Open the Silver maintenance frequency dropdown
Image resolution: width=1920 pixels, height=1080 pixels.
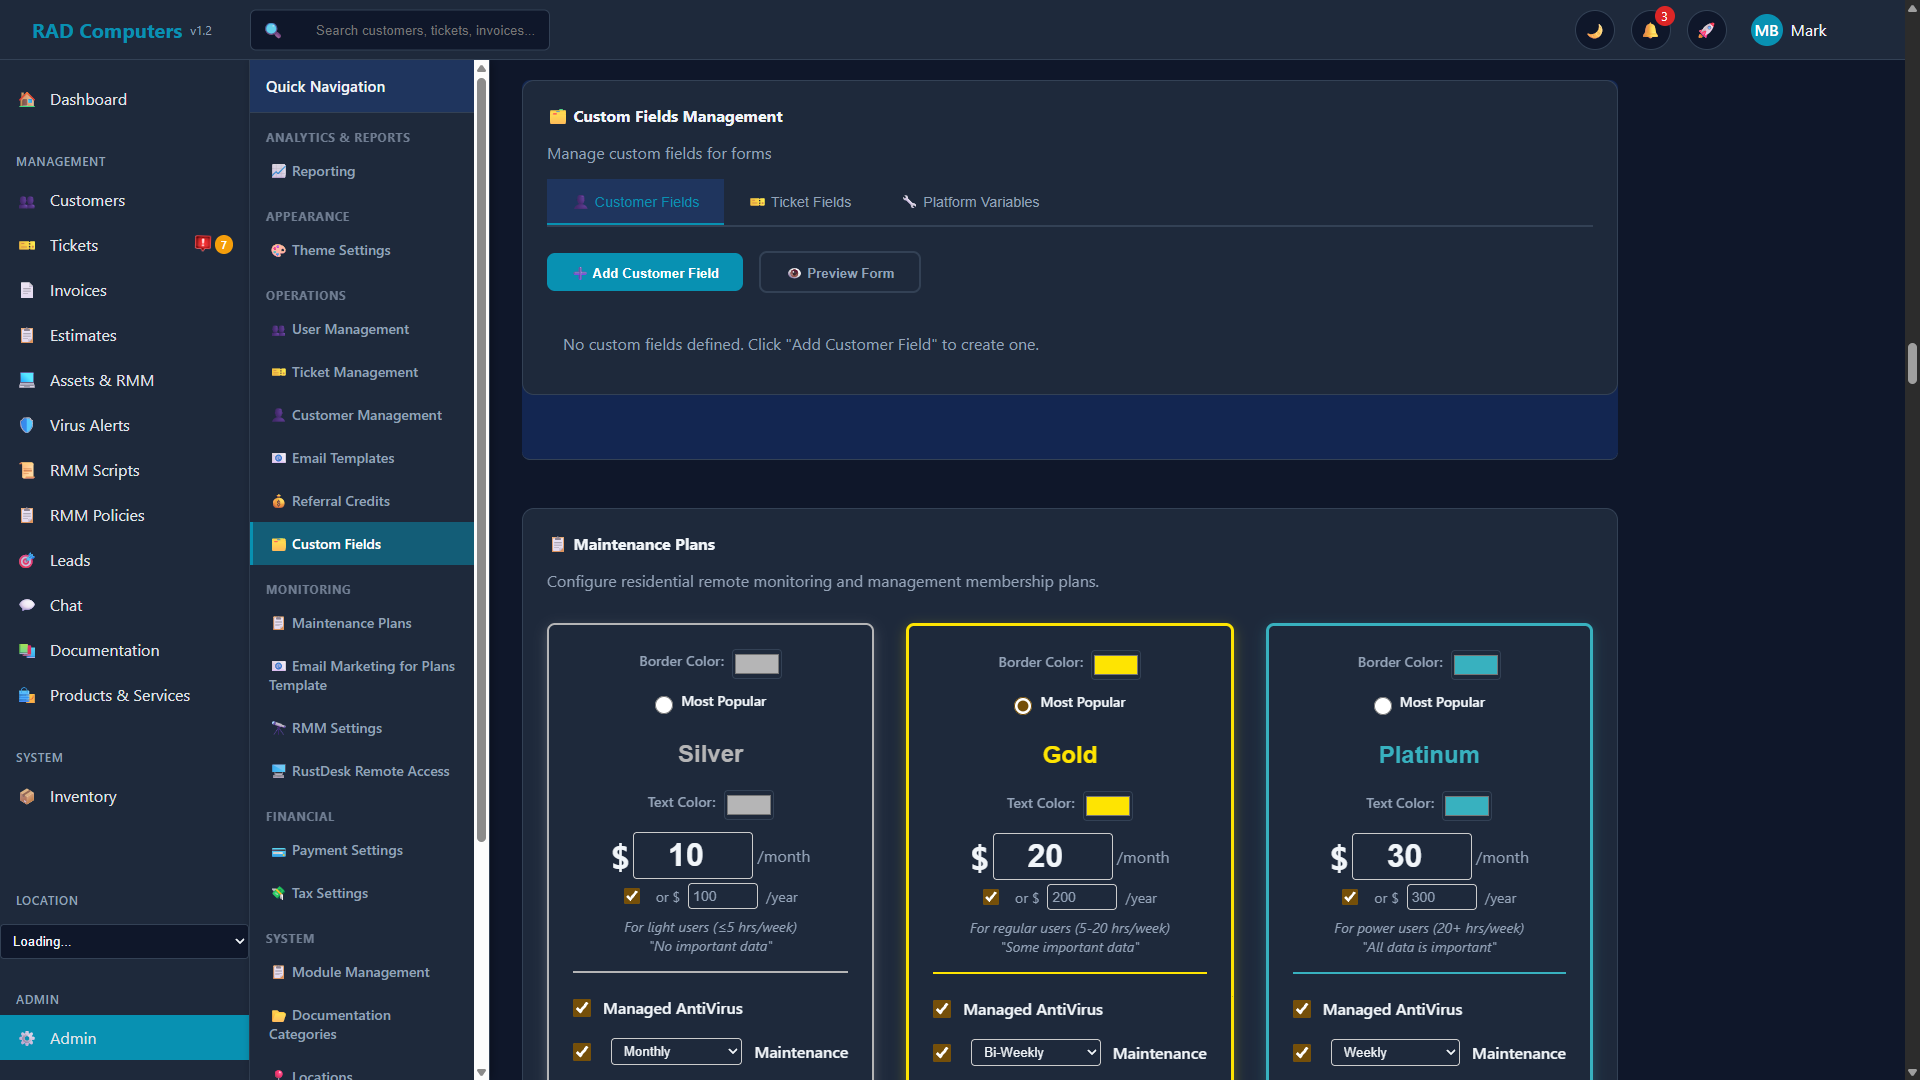pos(676,1051)
